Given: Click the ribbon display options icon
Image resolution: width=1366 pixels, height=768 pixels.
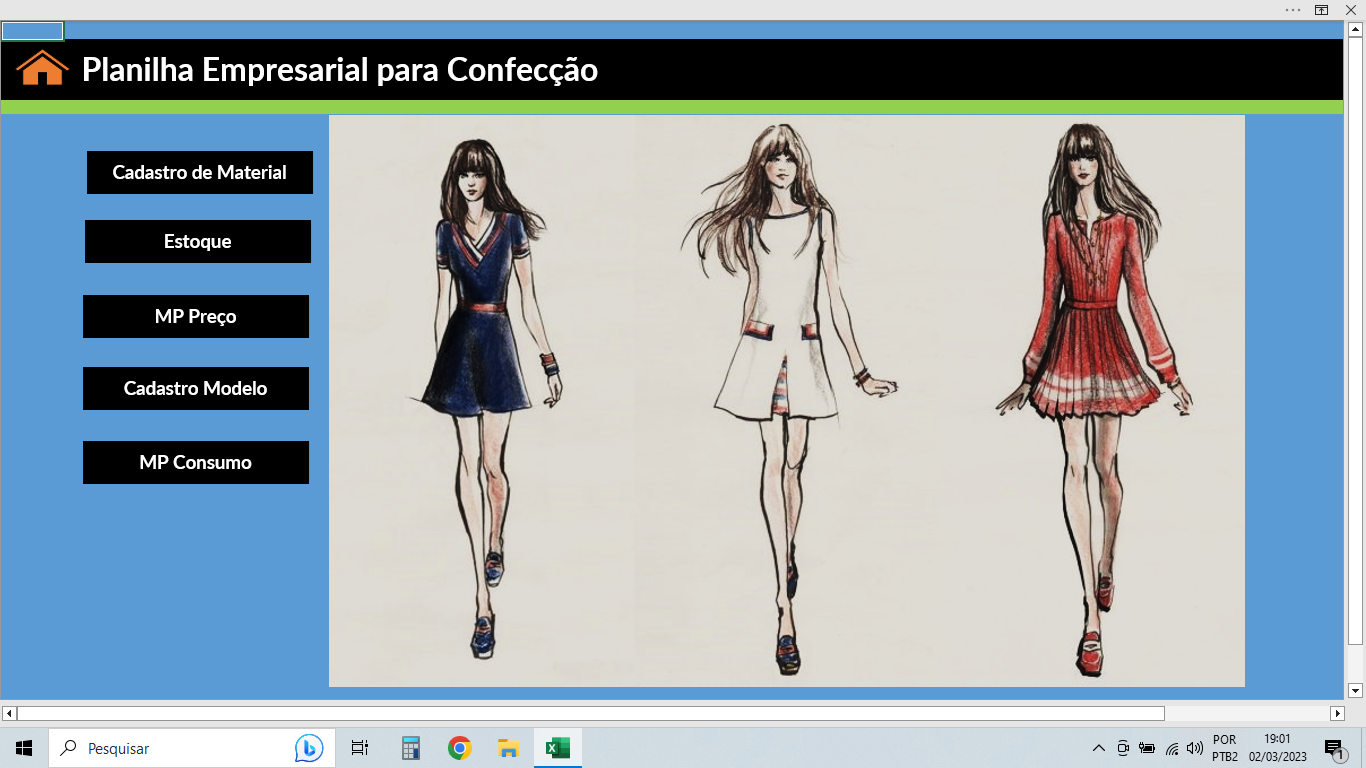Looking at the screenshot, I should [1321, 10].
